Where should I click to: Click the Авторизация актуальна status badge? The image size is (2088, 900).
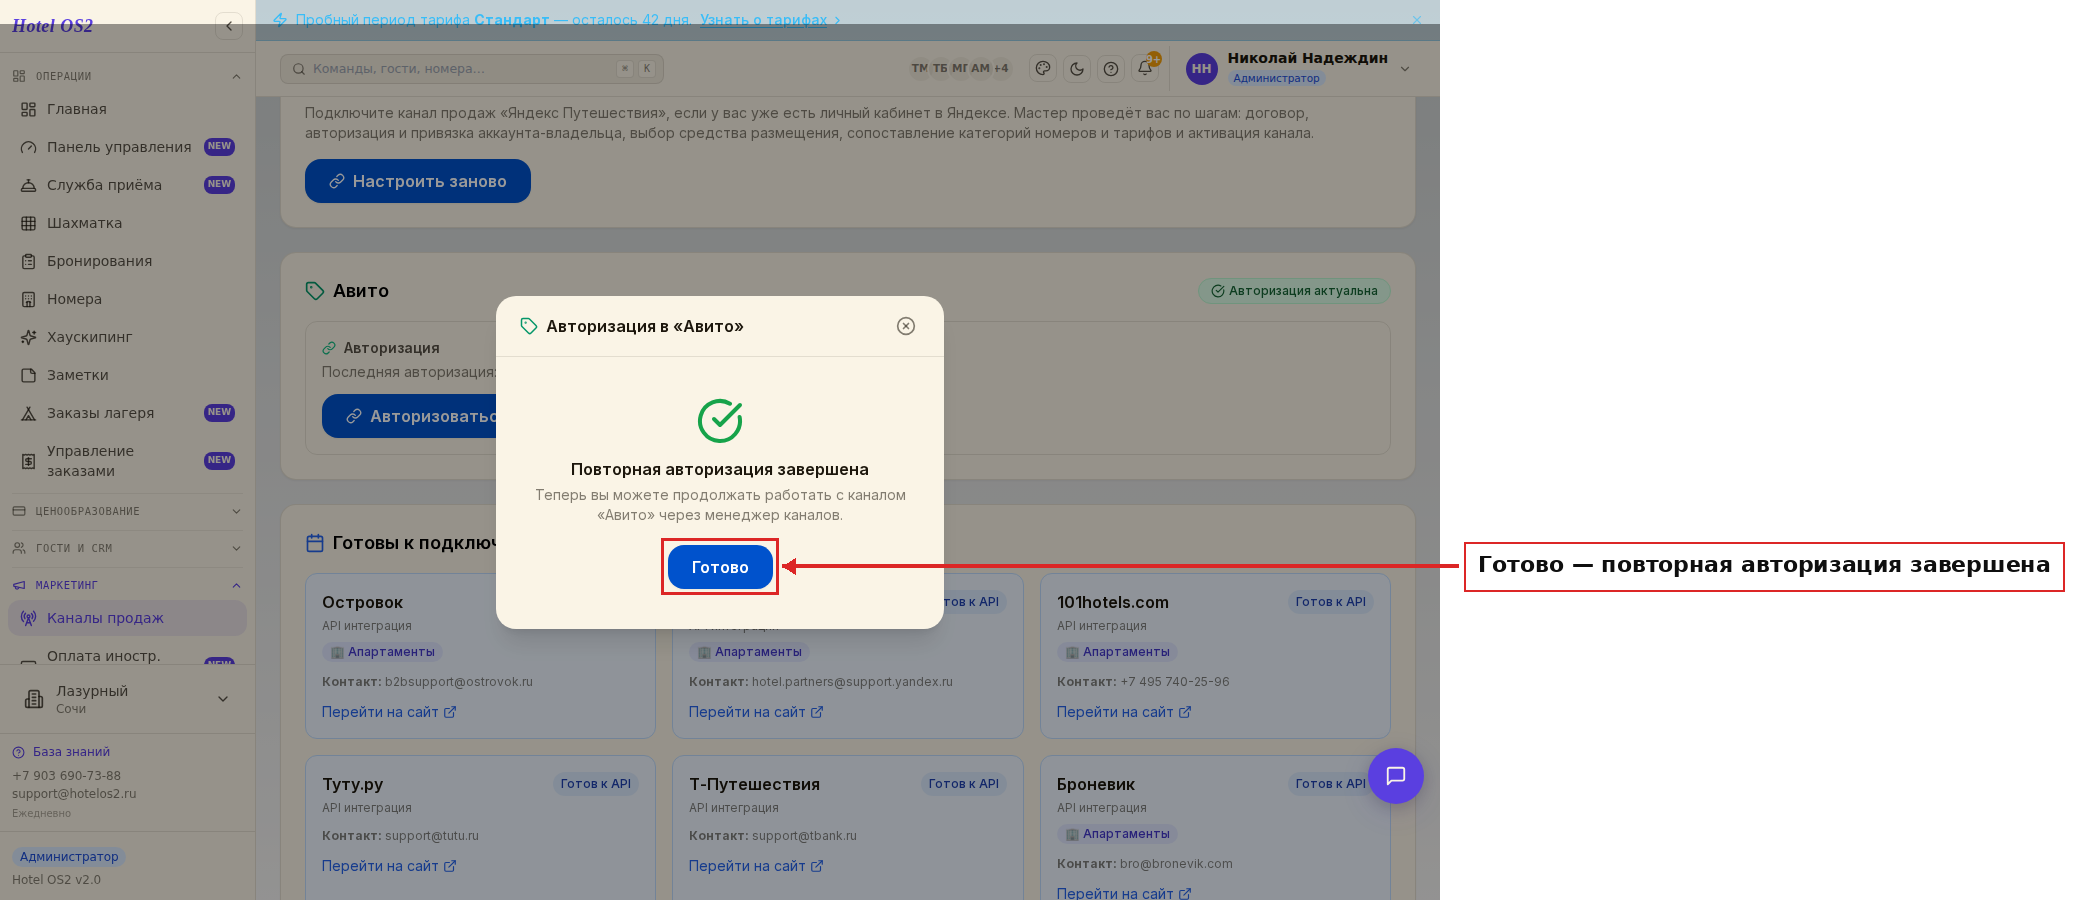click(x=1294, y=291)
